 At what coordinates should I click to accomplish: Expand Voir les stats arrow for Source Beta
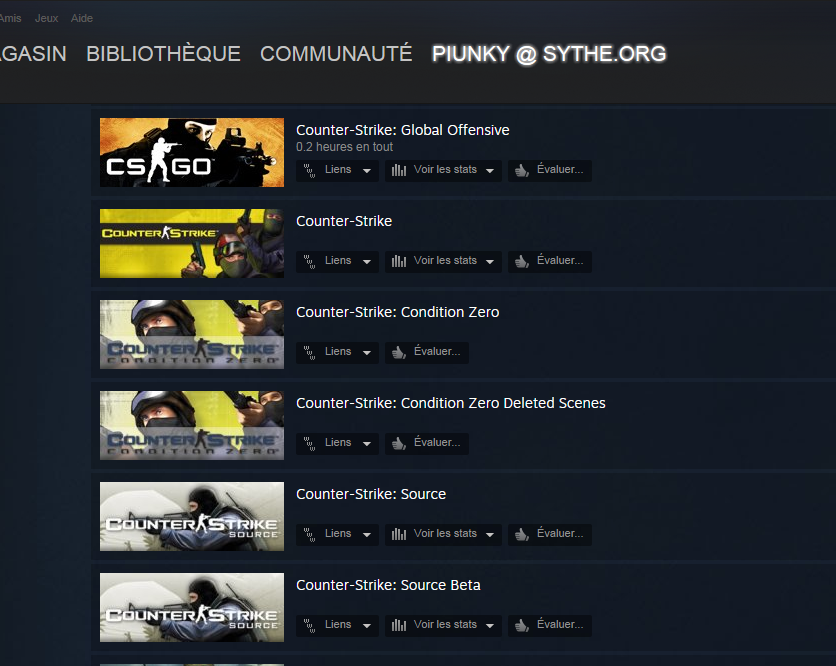coord(490,626)
